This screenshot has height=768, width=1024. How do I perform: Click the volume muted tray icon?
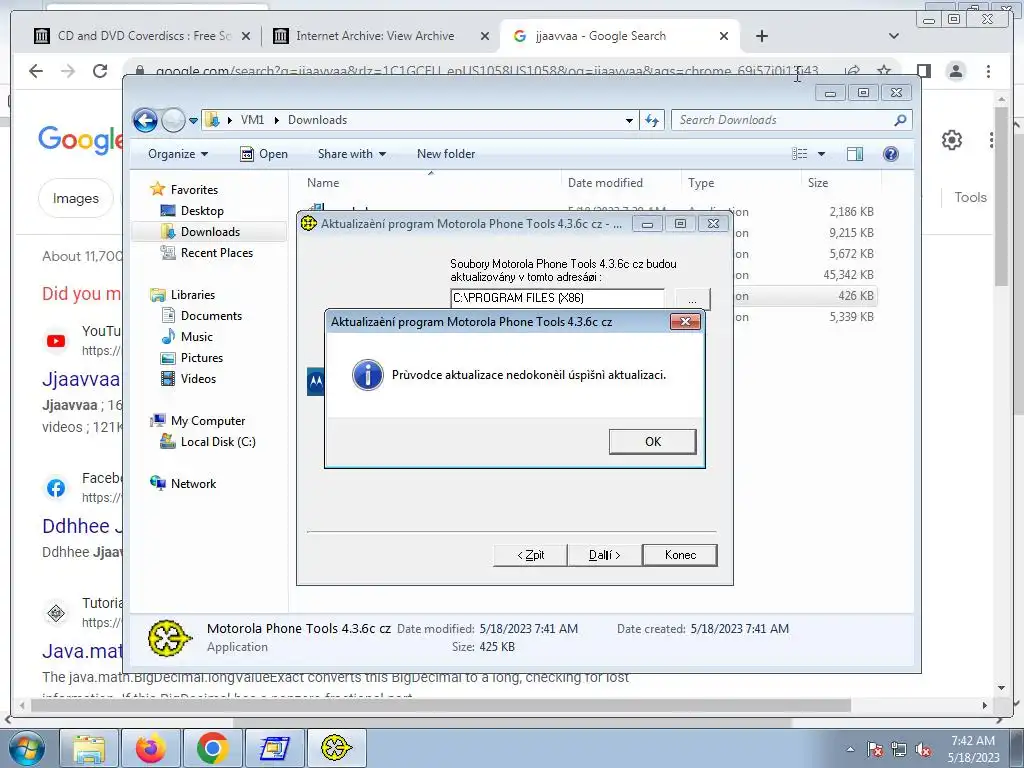tap(923, 749)
